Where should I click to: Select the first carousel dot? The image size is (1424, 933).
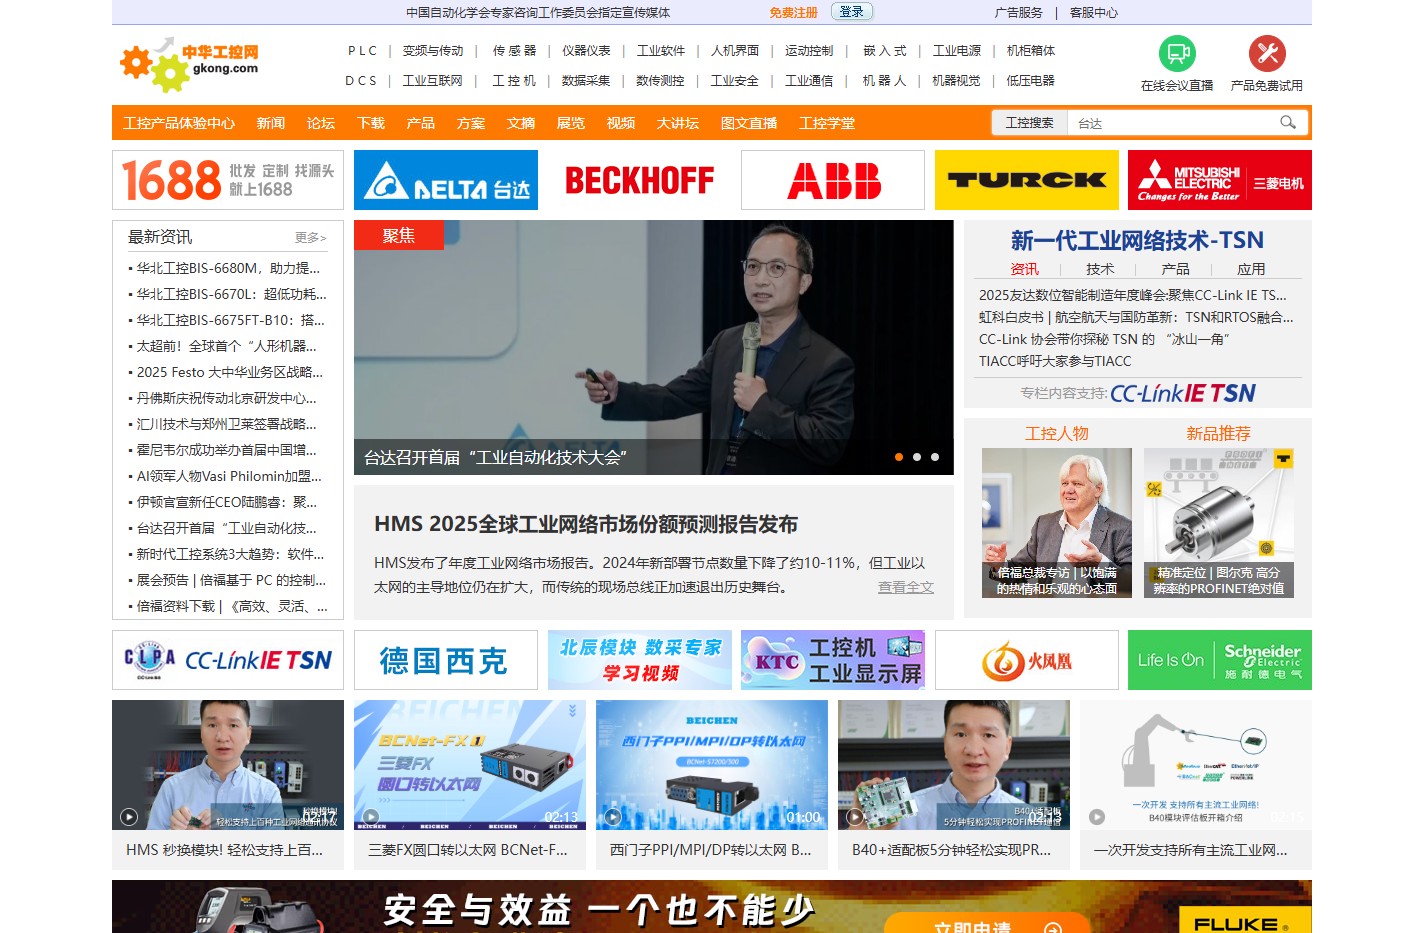899,457
